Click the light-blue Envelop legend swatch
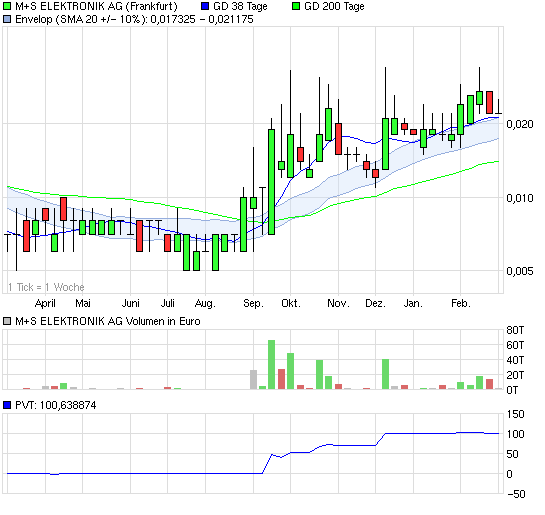This screenshot has width=545, height=515. point(7,19)
